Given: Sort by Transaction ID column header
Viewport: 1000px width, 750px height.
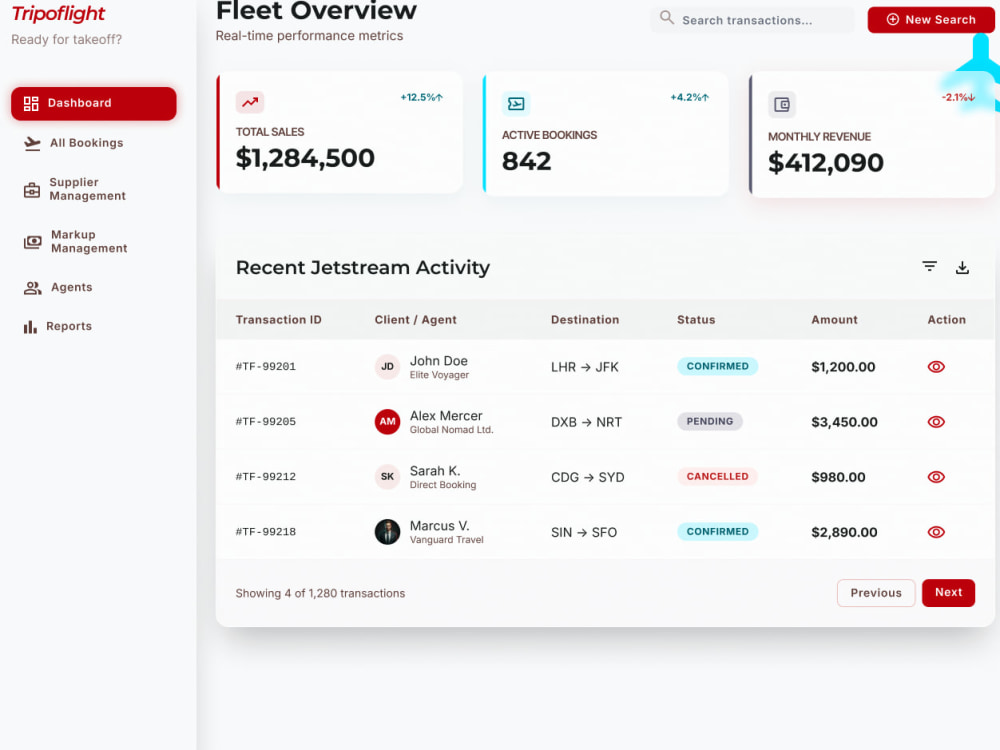Looking at the screenshot, I should pos(279,320).
